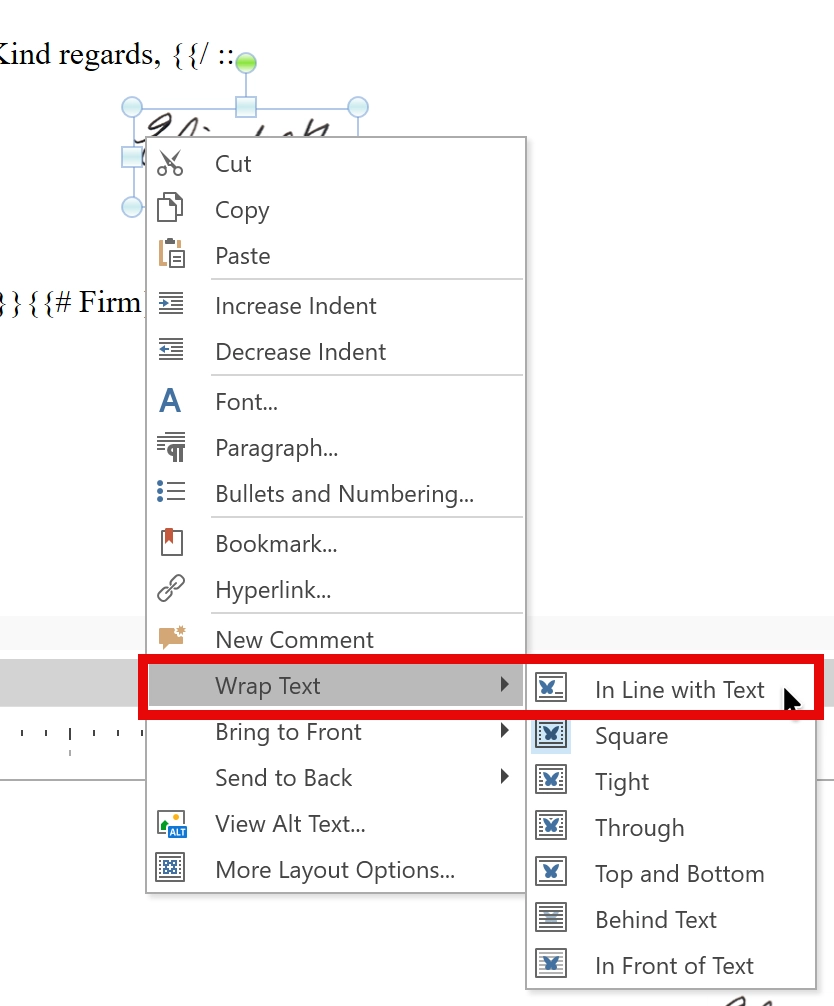Click the Paragraph pilcrow icon
Viewport: 834px width, 1006px height.
[x=171, y=447]
